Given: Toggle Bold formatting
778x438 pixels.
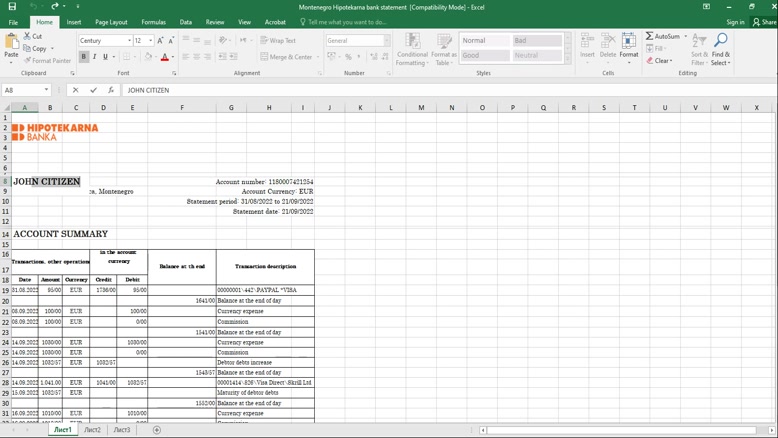Looking at the screenshot, I should coord(84,57).
